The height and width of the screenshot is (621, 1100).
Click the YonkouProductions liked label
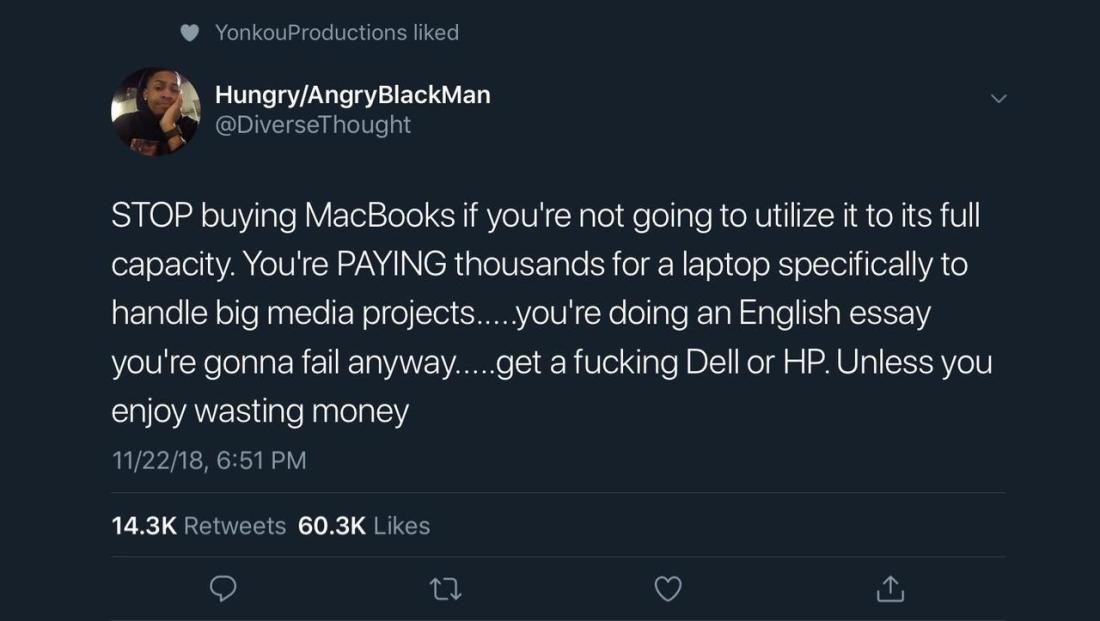coord(336,33)
